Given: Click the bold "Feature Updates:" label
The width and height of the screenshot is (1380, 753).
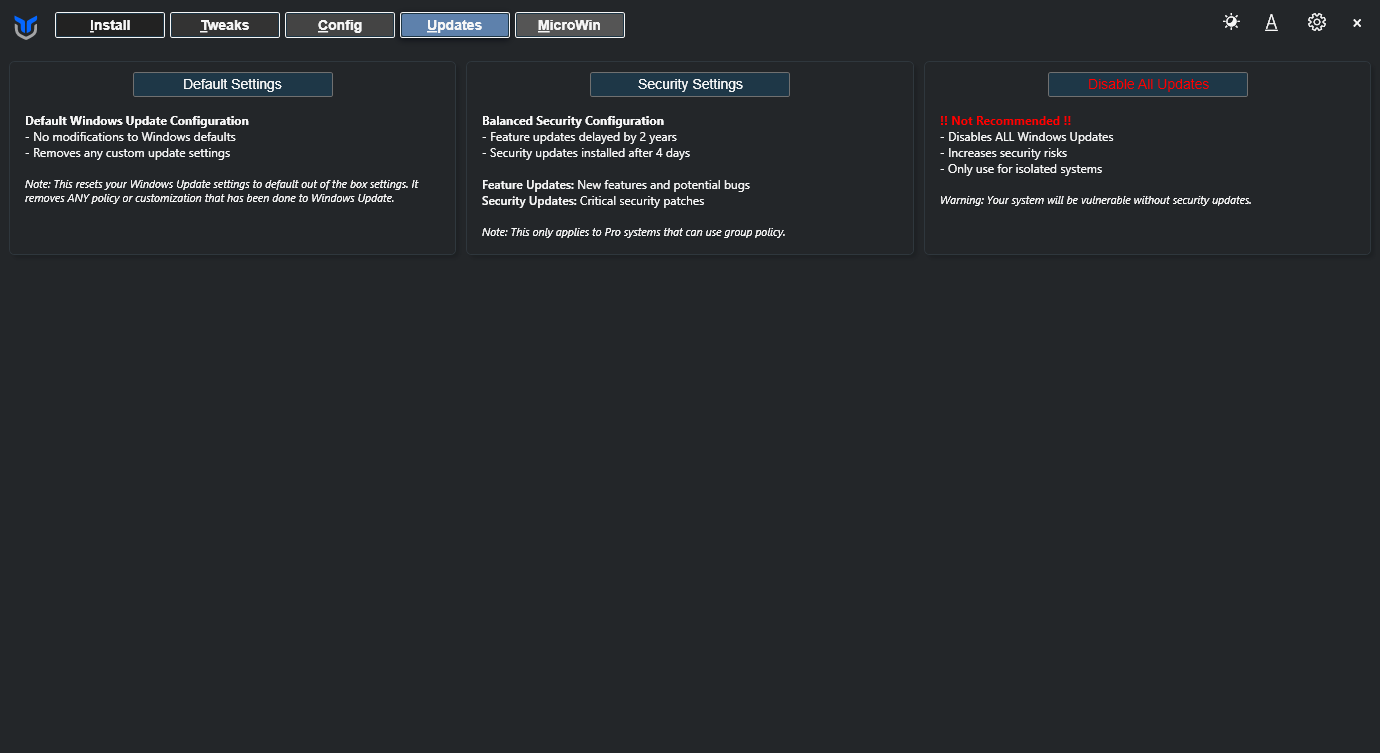Looking at the screenshot, I should [528, 185].
